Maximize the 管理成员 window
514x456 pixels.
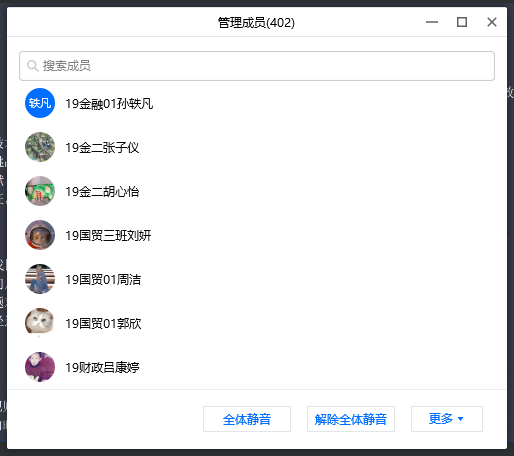[x=462, y=22]
